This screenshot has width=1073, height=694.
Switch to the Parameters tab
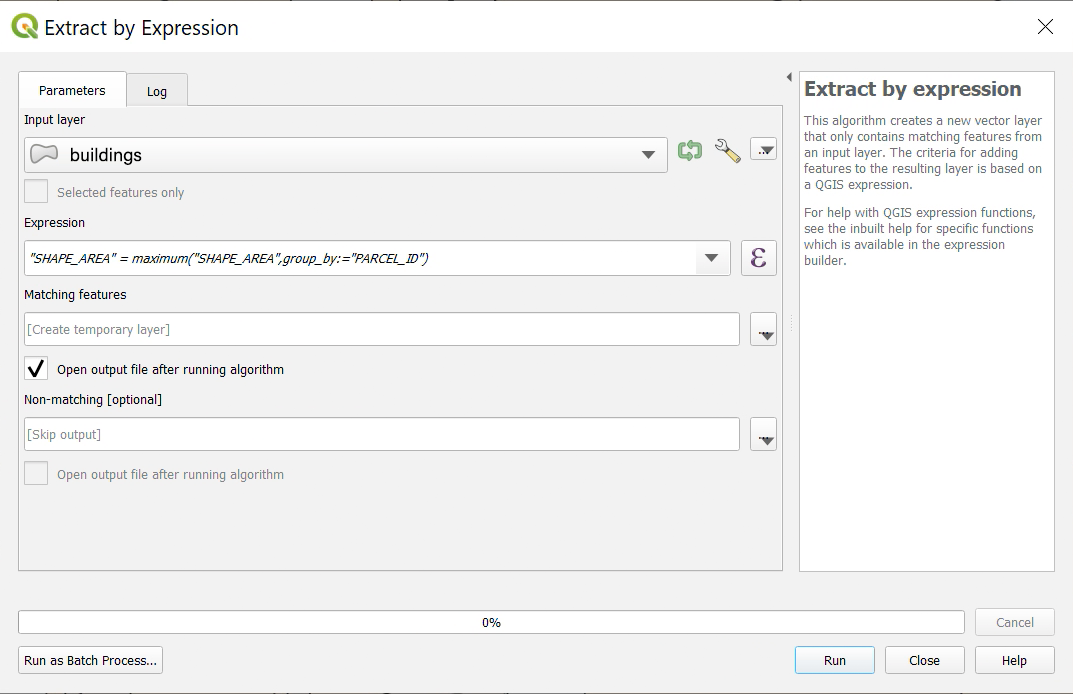tap(72, 90)
